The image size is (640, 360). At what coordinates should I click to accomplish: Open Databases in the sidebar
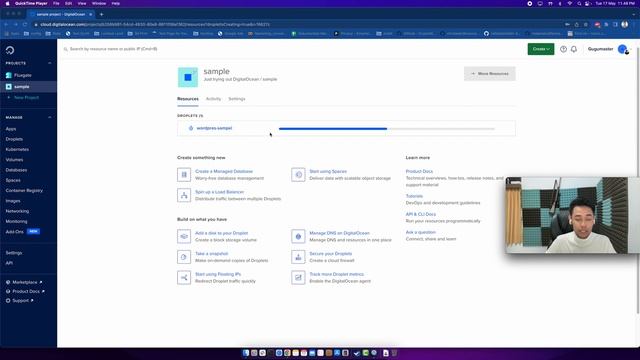[x=16, y=170]
